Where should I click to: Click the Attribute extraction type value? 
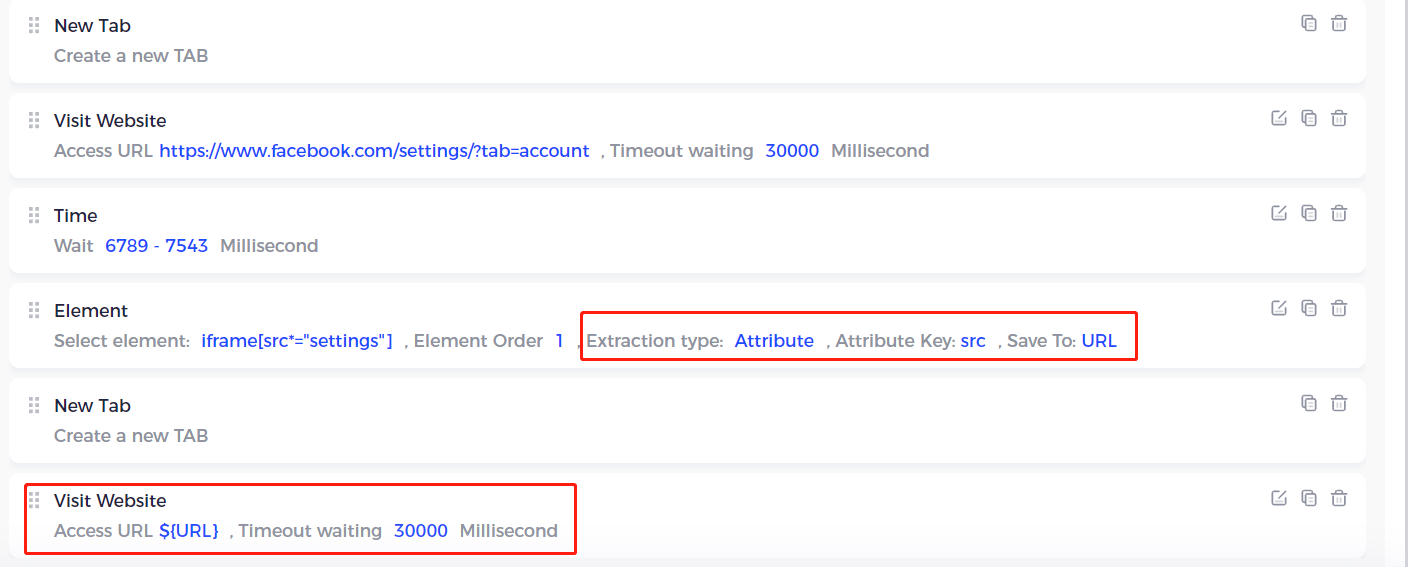(774, 341)
